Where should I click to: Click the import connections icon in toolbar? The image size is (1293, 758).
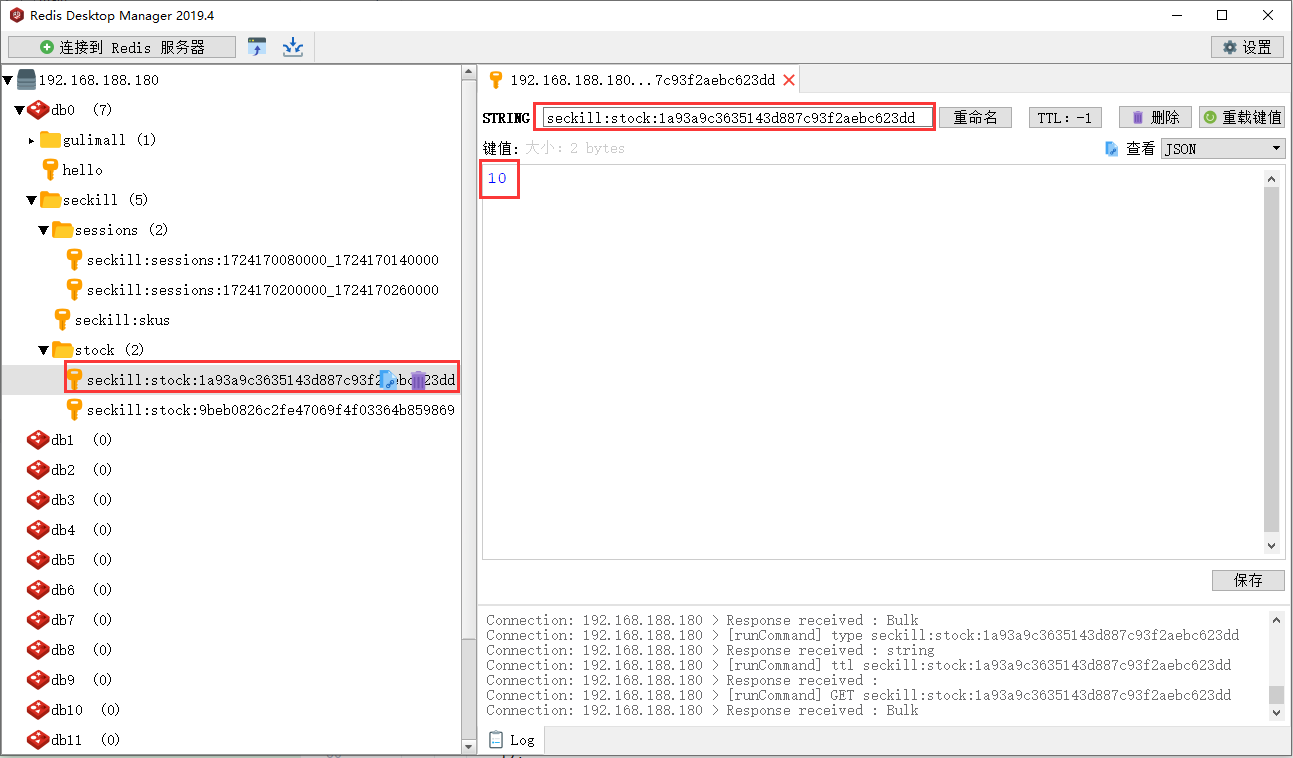258,47
